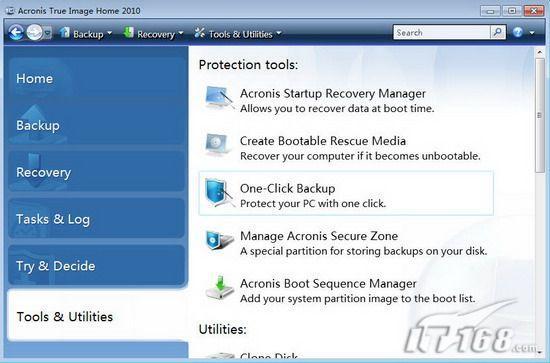Click the One-Click Backup shield icon

(219, 193)
